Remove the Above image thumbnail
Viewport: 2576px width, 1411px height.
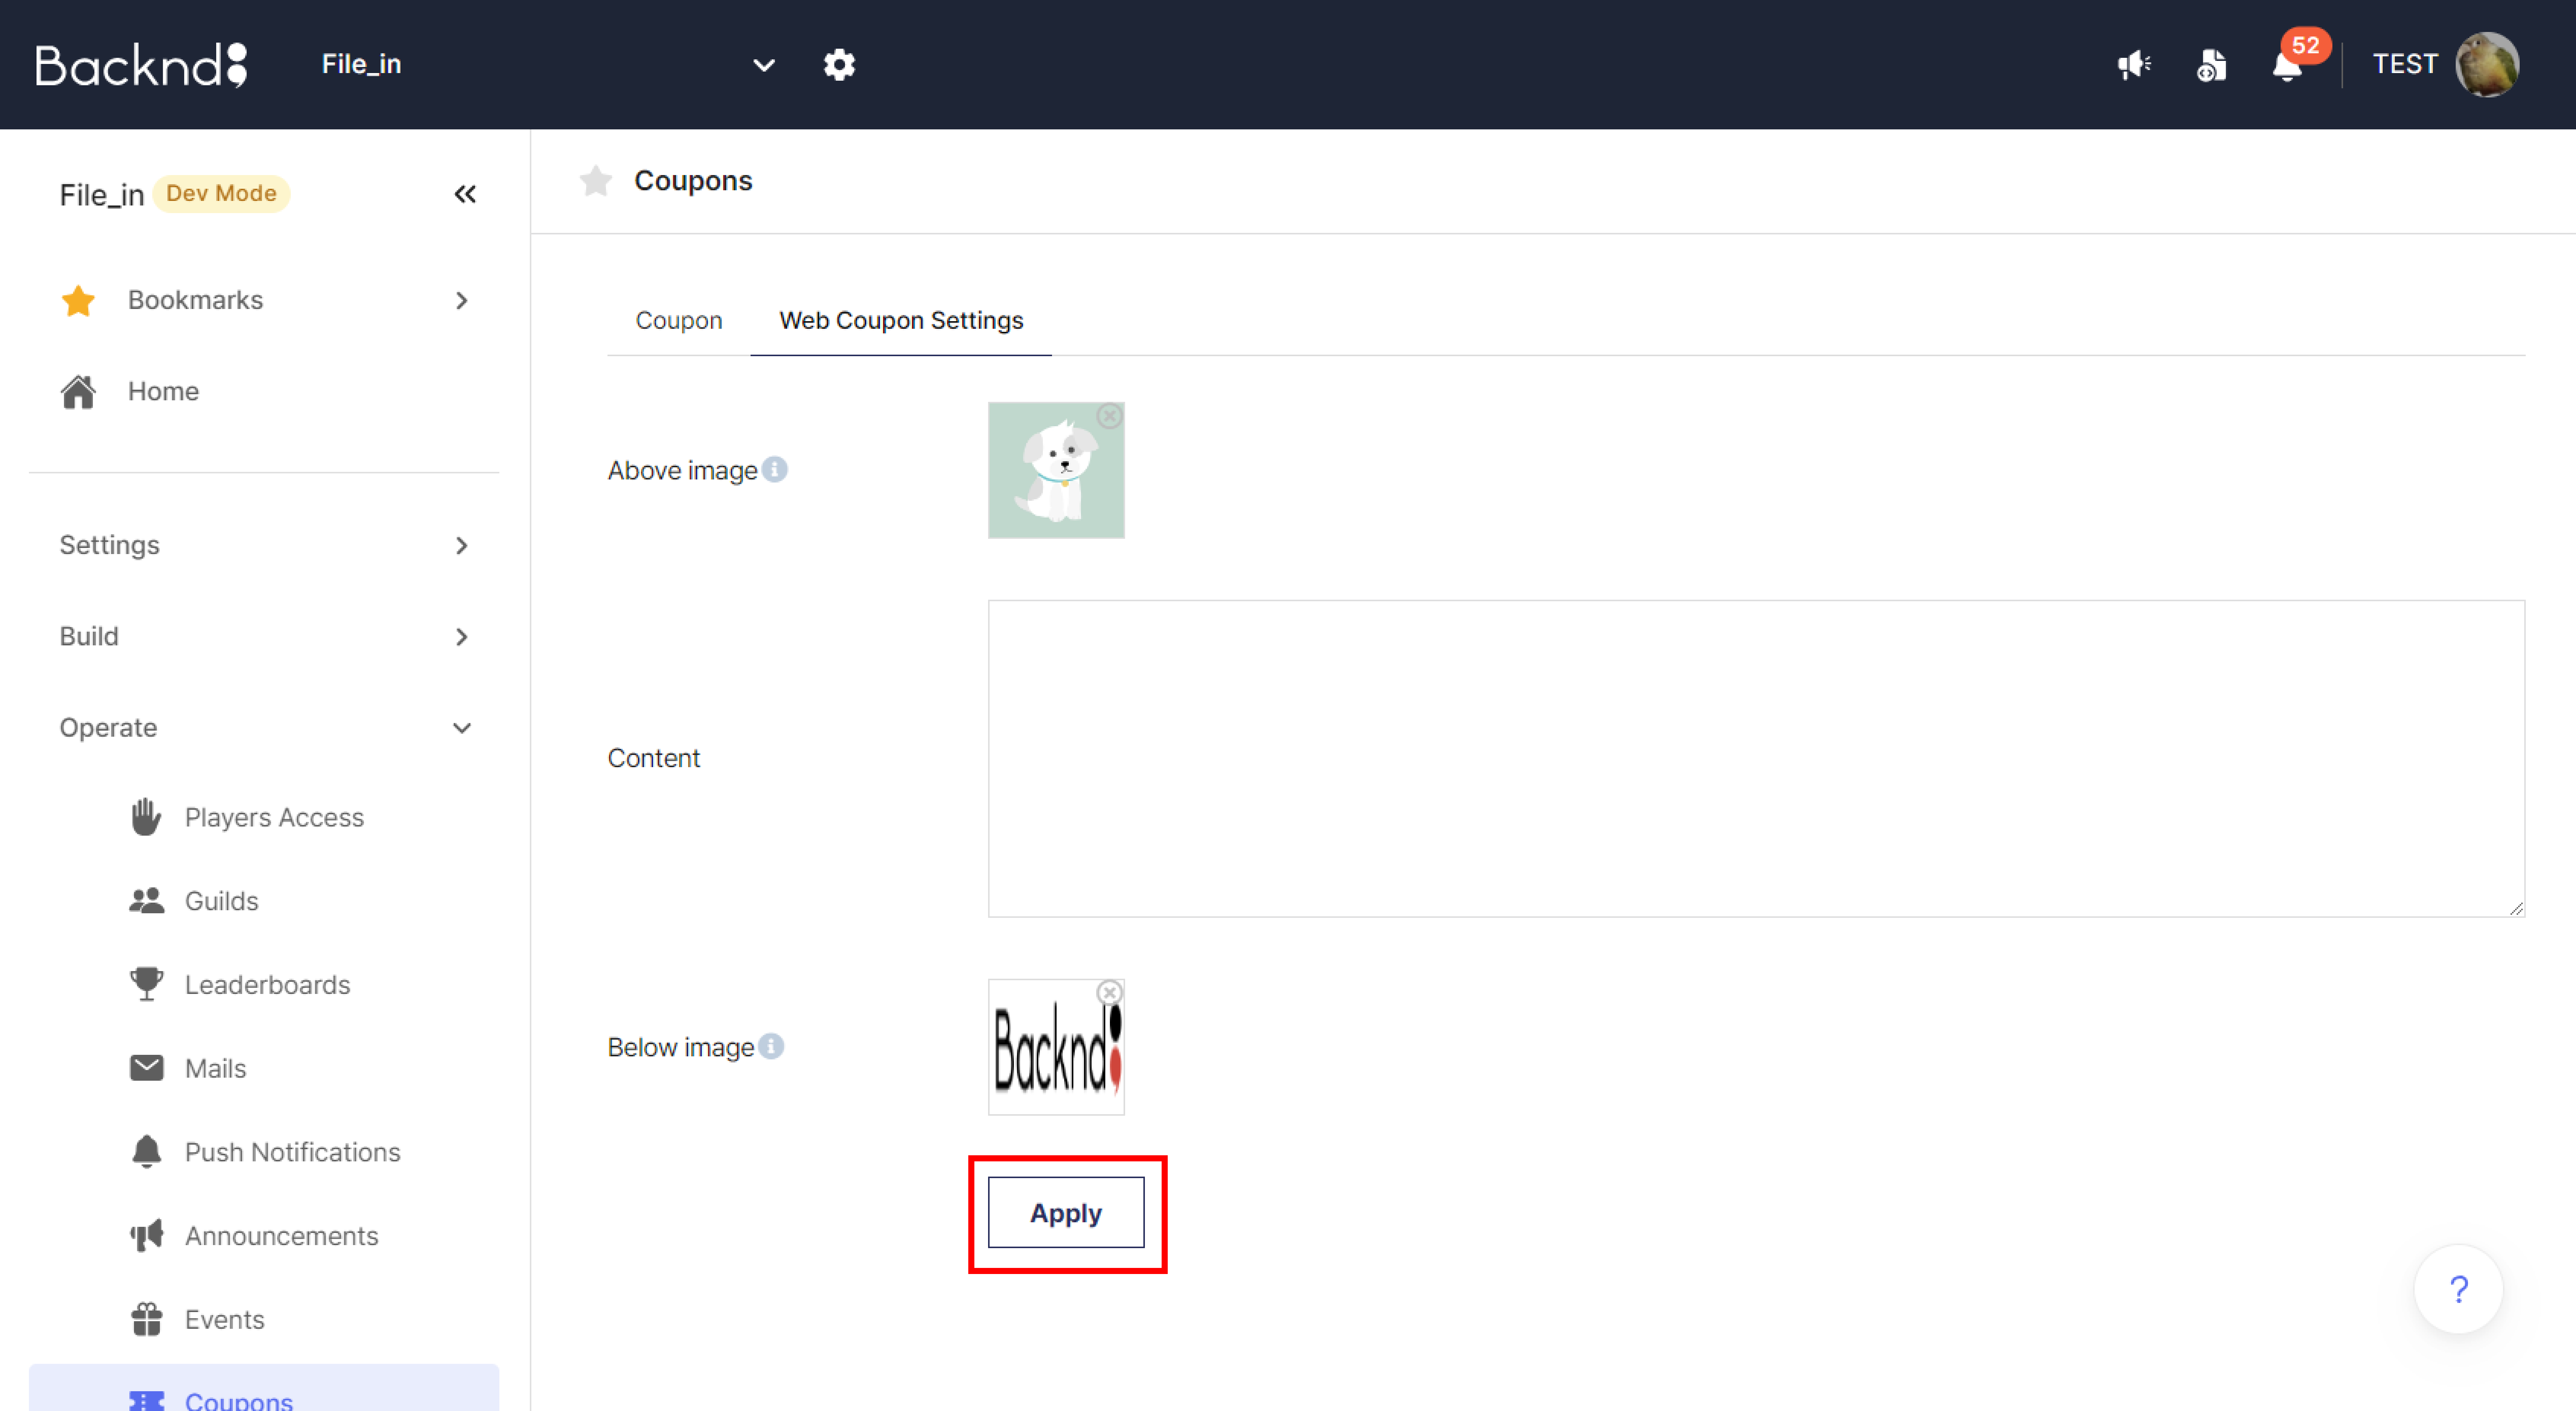[x=1109, y=416]
